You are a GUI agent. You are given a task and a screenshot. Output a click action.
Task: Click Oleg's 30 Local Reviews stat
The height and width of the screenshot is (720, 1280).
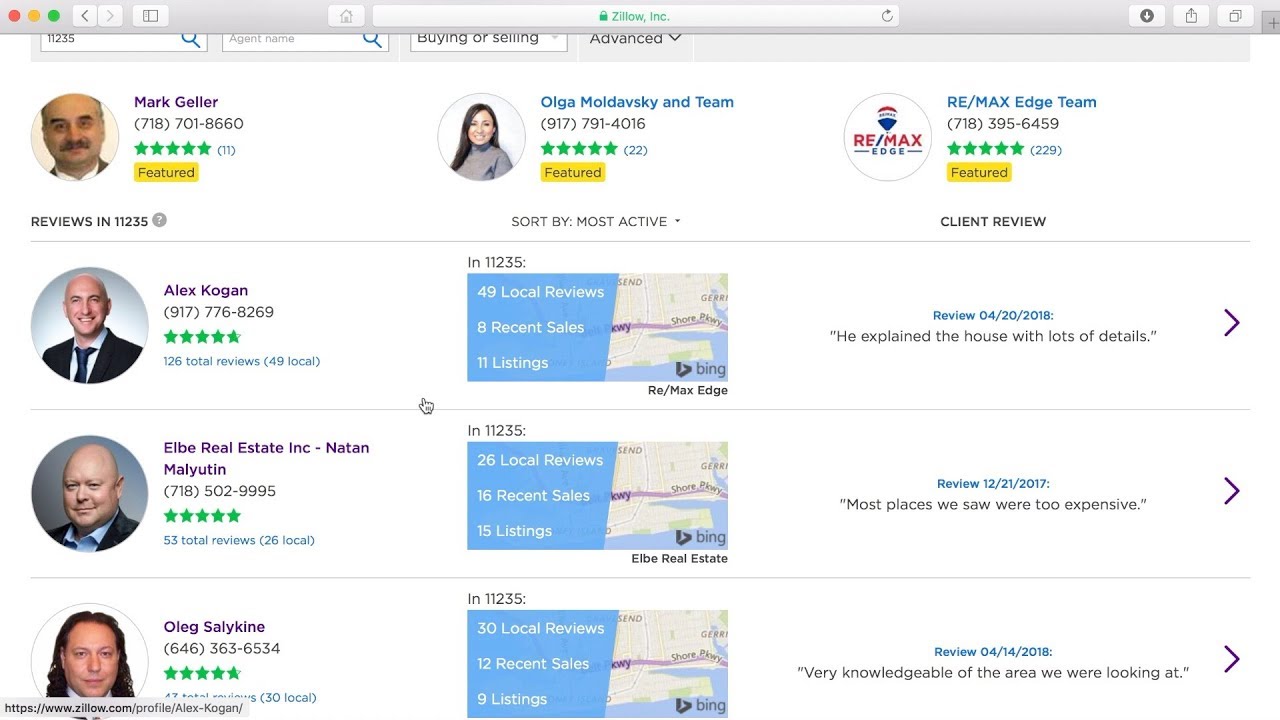coord(541,628)
